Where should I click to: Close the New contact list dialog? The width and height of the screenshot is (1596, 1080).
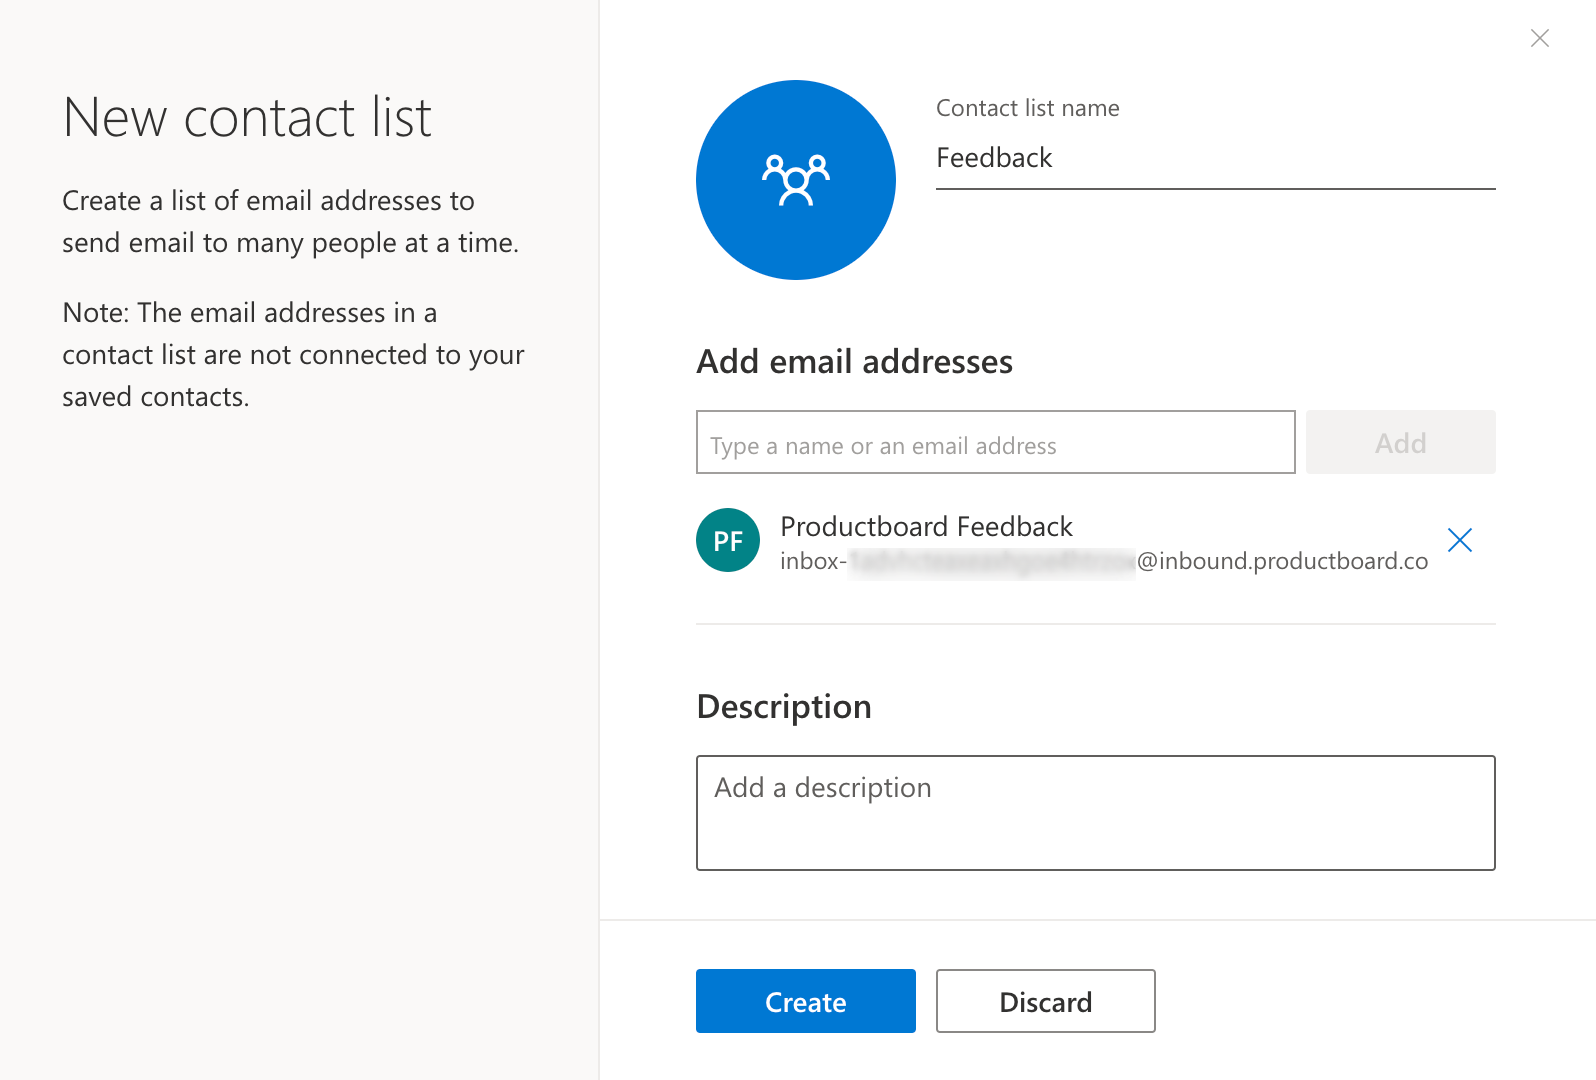1540,38
